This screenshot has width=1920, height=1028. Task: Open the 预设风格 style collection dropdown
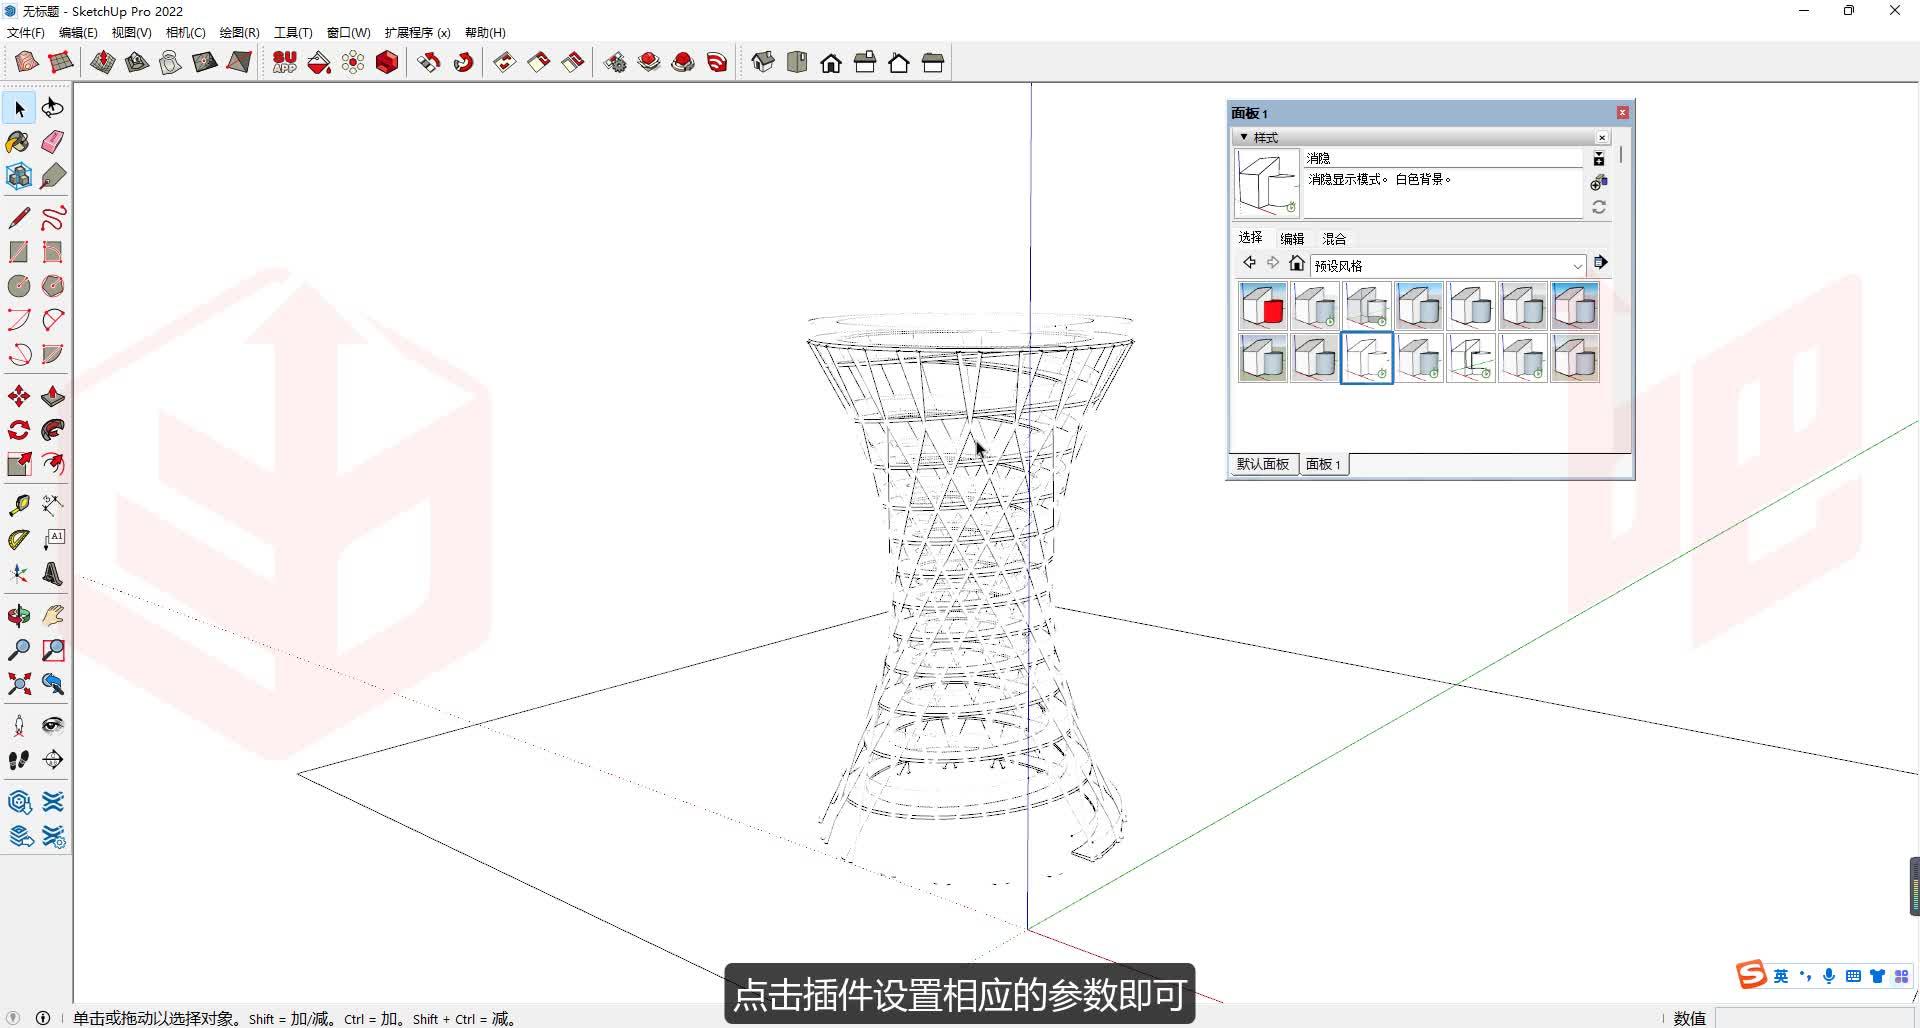[1448, 265]
